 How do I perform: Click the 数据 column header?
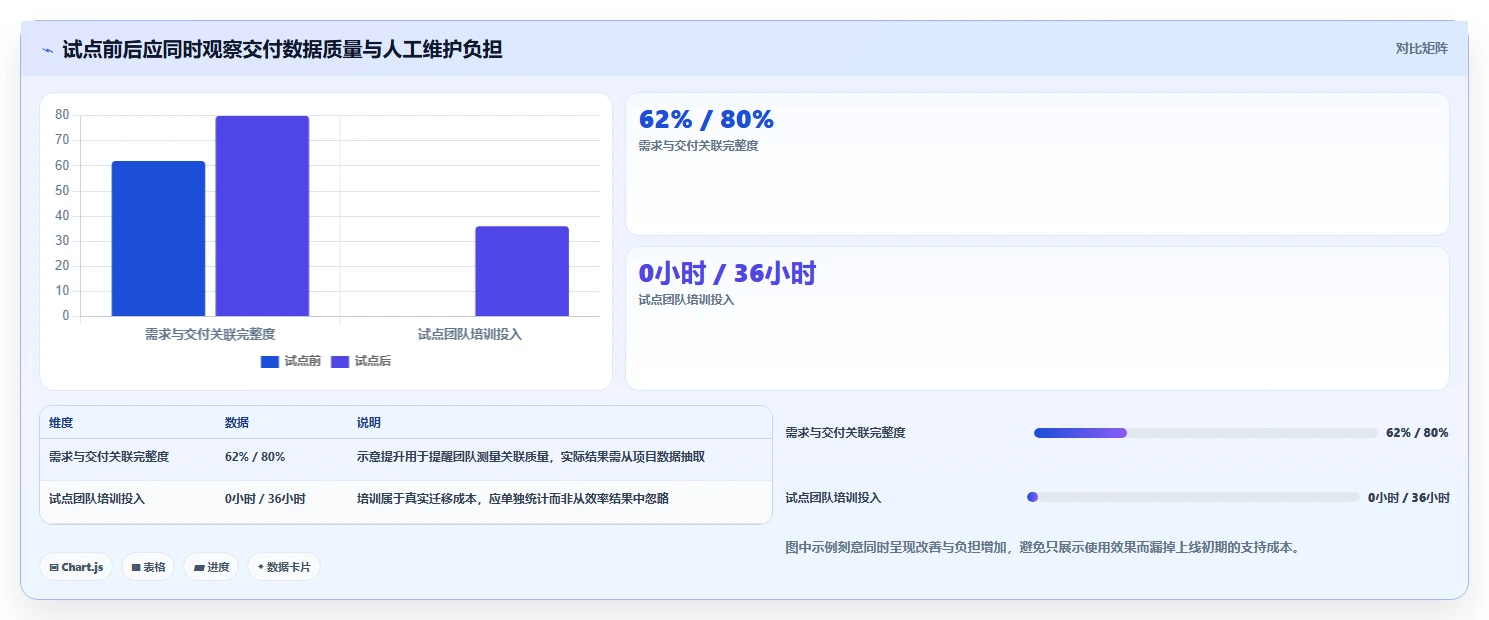pyautogui.click(x=237, y=423)
